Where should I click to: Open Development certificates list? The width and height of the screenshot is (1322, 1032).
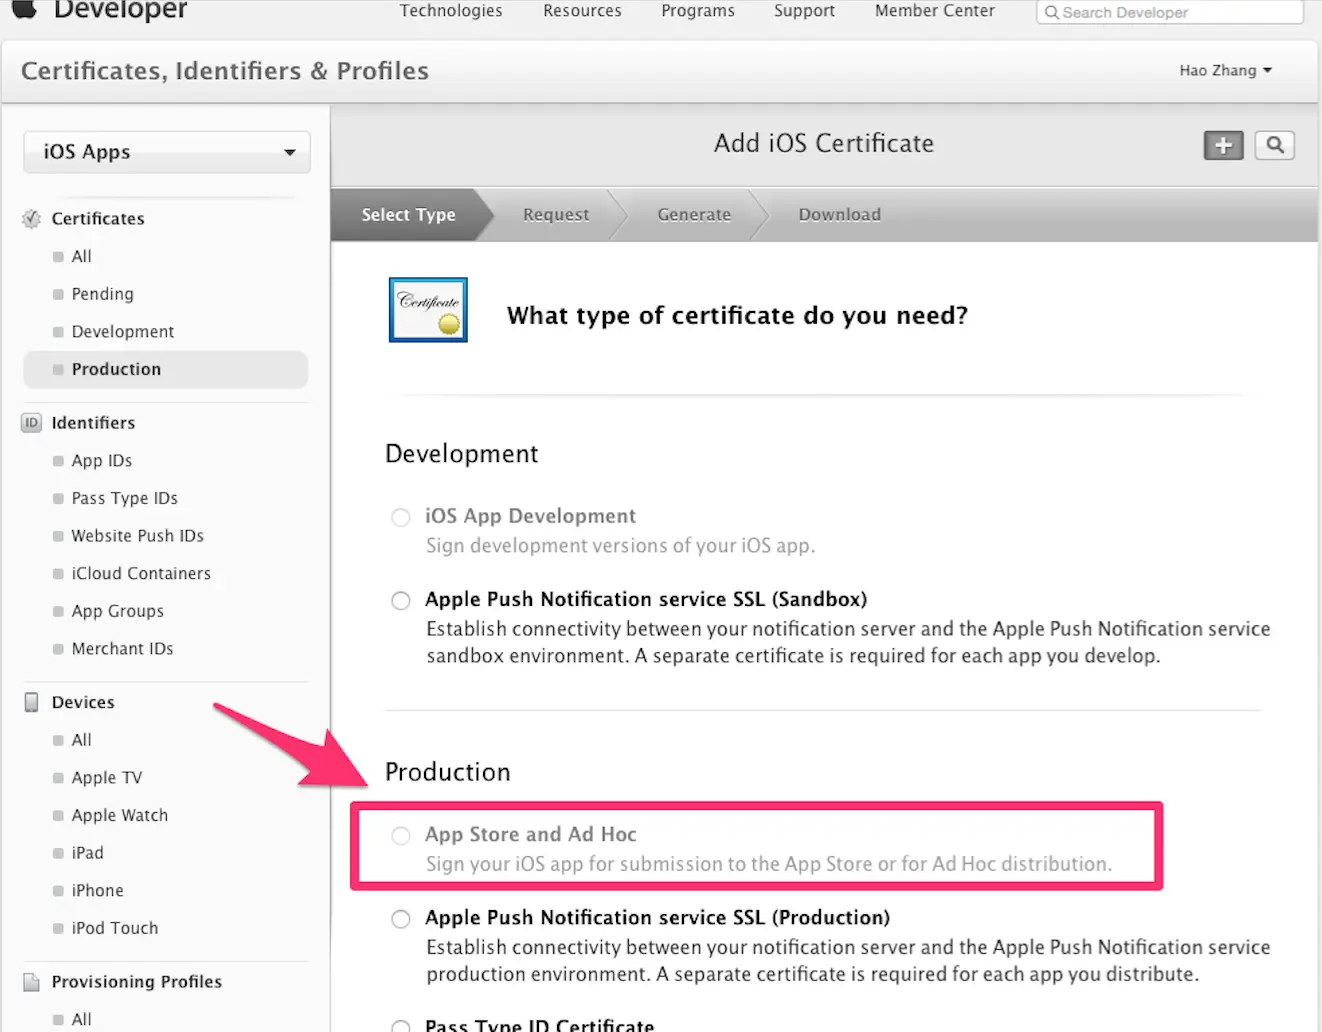tap(123, 331)
